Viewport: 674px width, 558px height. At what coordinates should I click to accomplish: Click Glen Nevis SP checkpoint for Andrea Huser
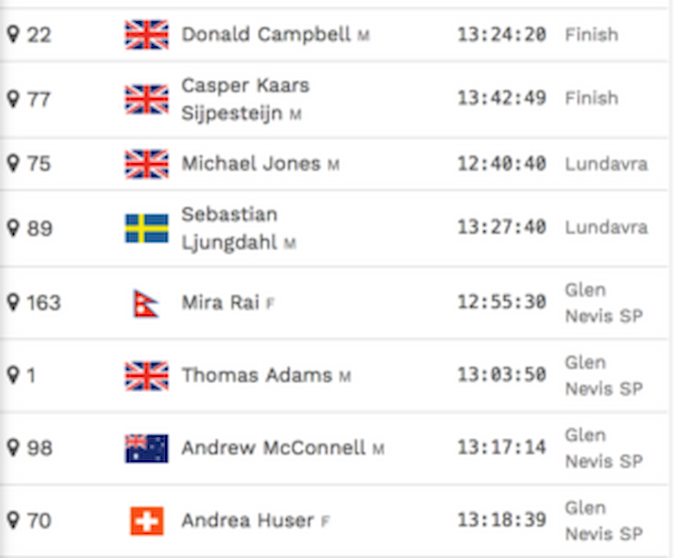click(x=604, y=521)
